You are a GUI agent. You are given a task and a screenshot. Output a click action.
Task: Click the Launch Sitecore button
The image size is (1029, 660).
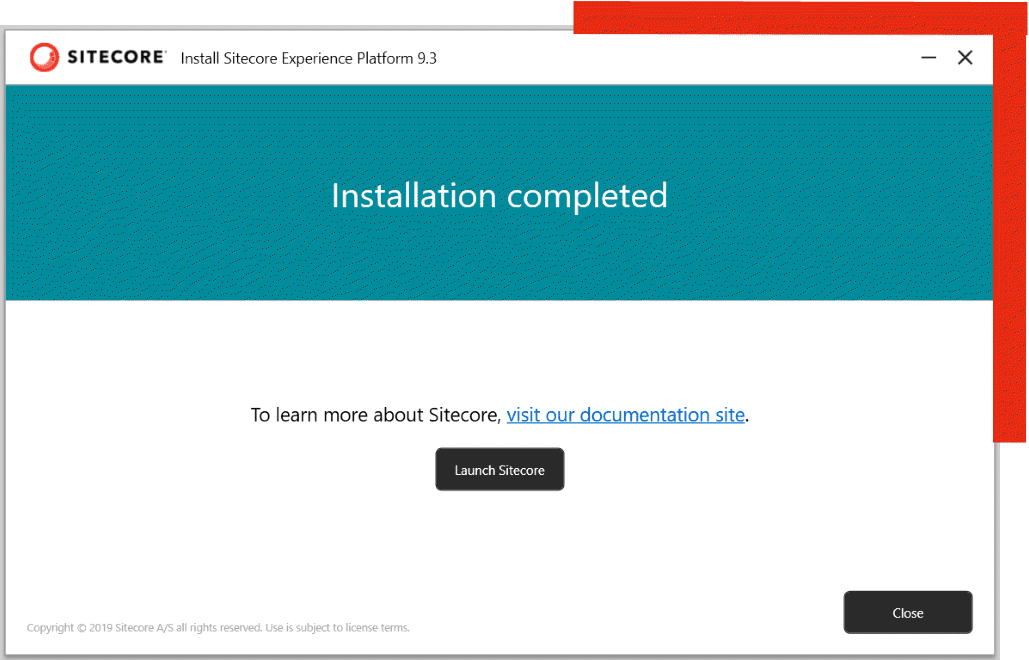[x=499, y=469]
